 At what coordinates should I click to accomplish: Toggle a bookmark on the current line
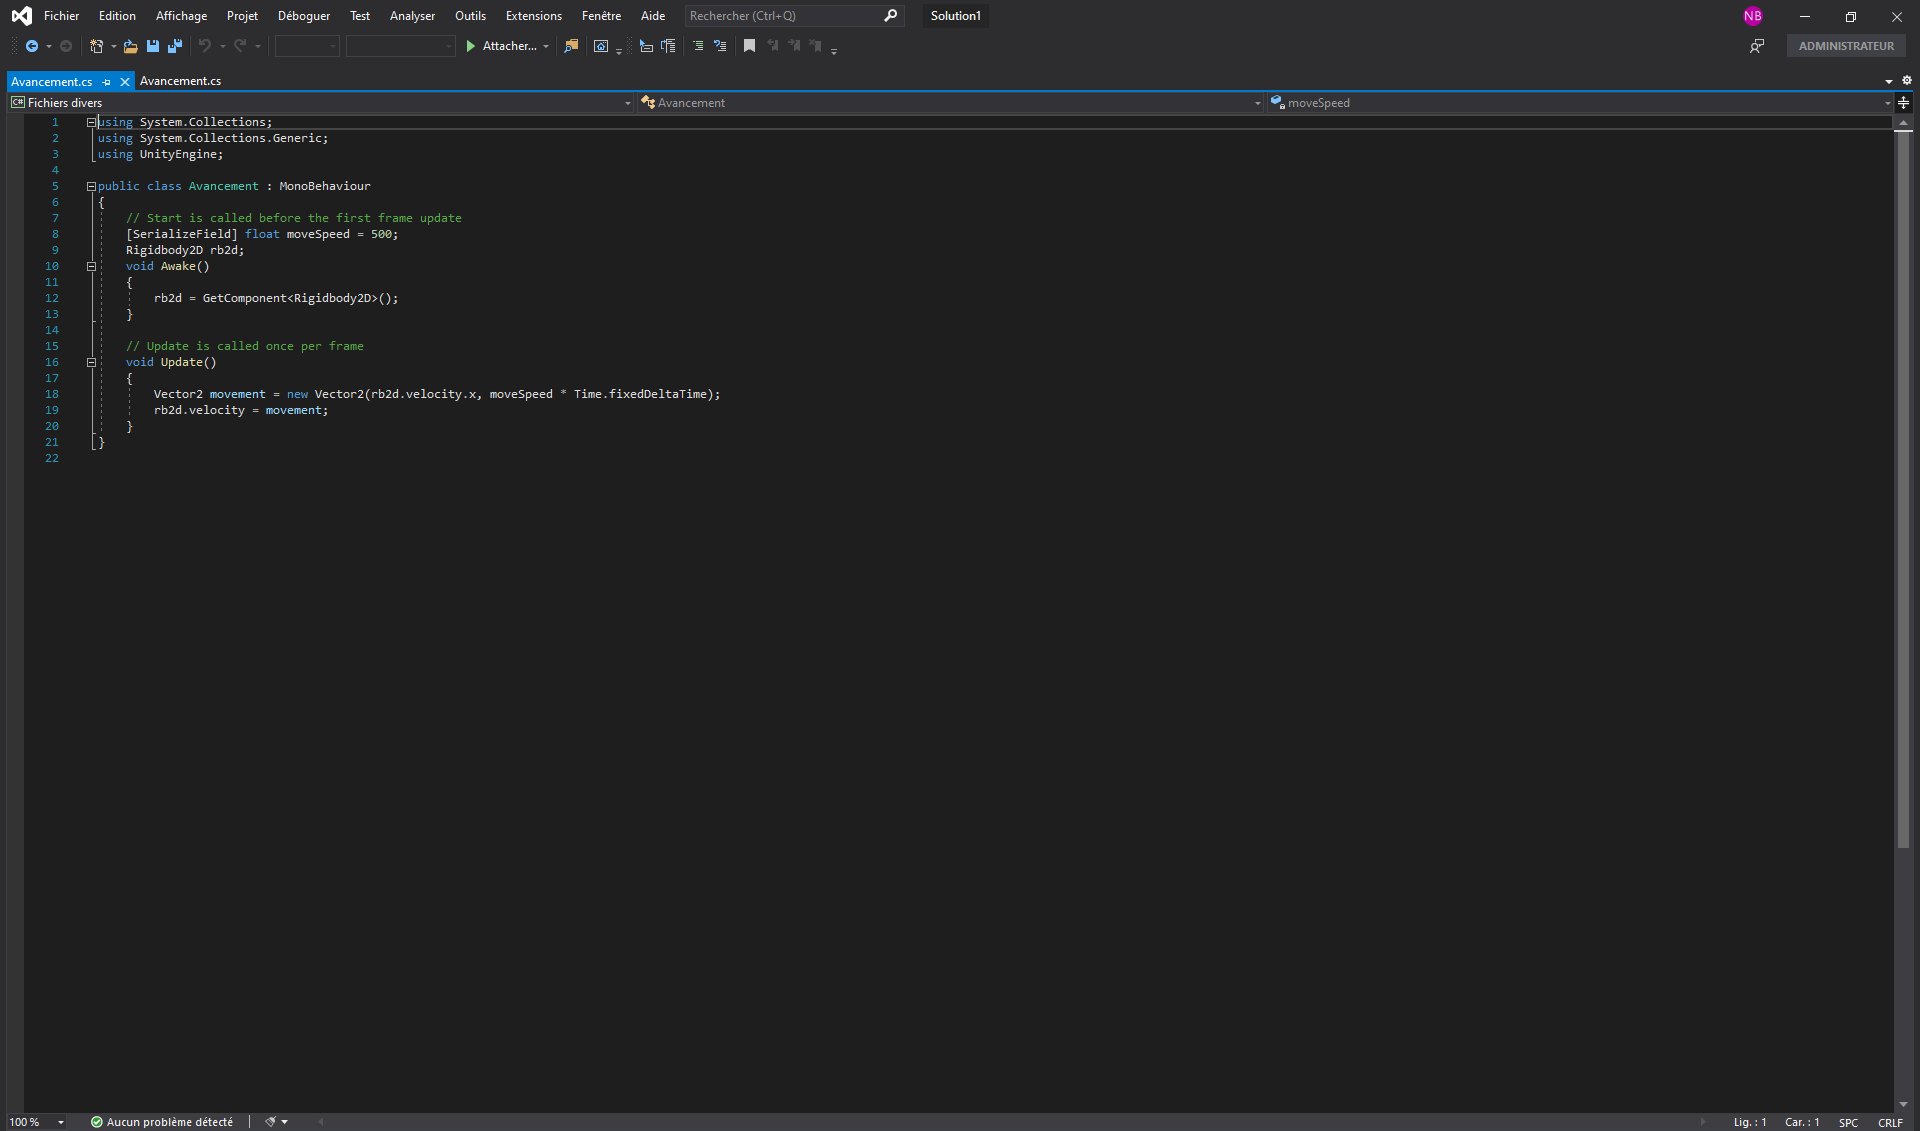(749, 46)
